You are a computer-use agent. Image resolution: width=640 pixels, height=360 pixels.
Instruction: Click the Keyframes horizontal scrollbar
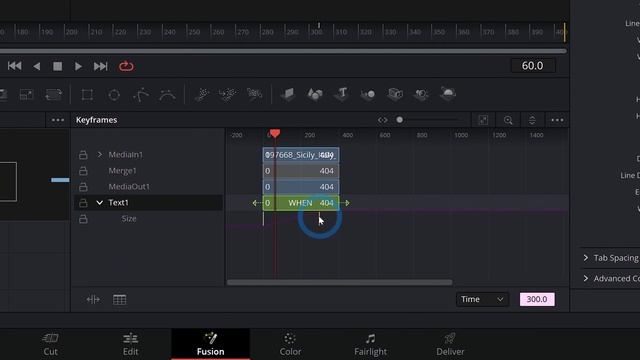click(x=339, y=282)
